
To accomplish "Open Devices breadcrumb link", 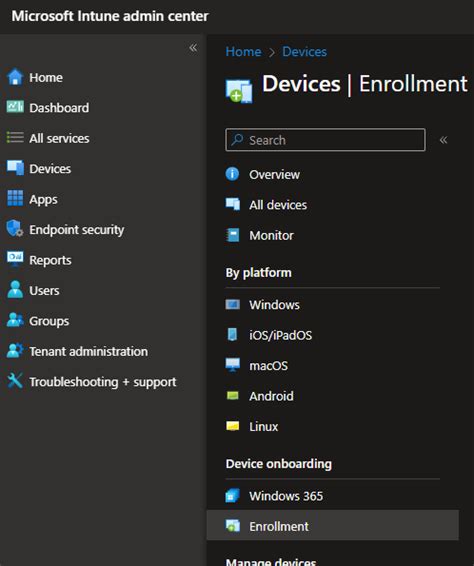I will click(304, 52).
